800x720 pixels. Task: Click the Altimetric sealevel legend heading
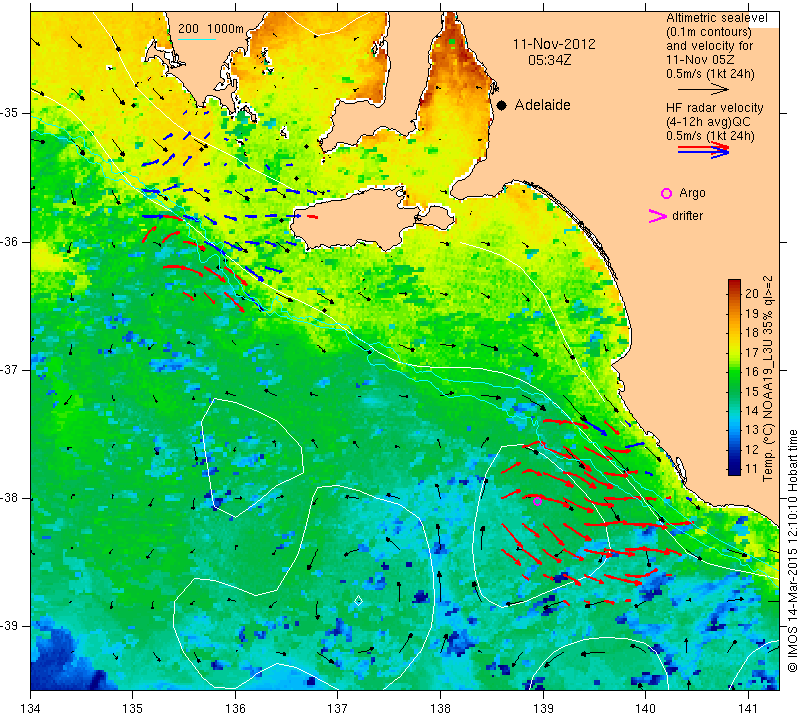click(716, 18)
